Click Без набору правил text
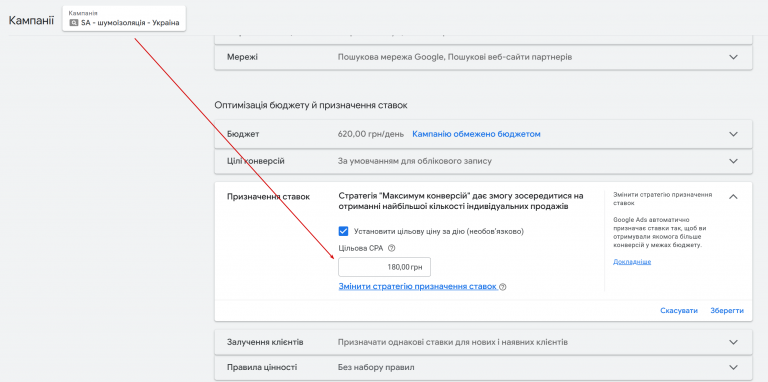 tap(376, 367)
